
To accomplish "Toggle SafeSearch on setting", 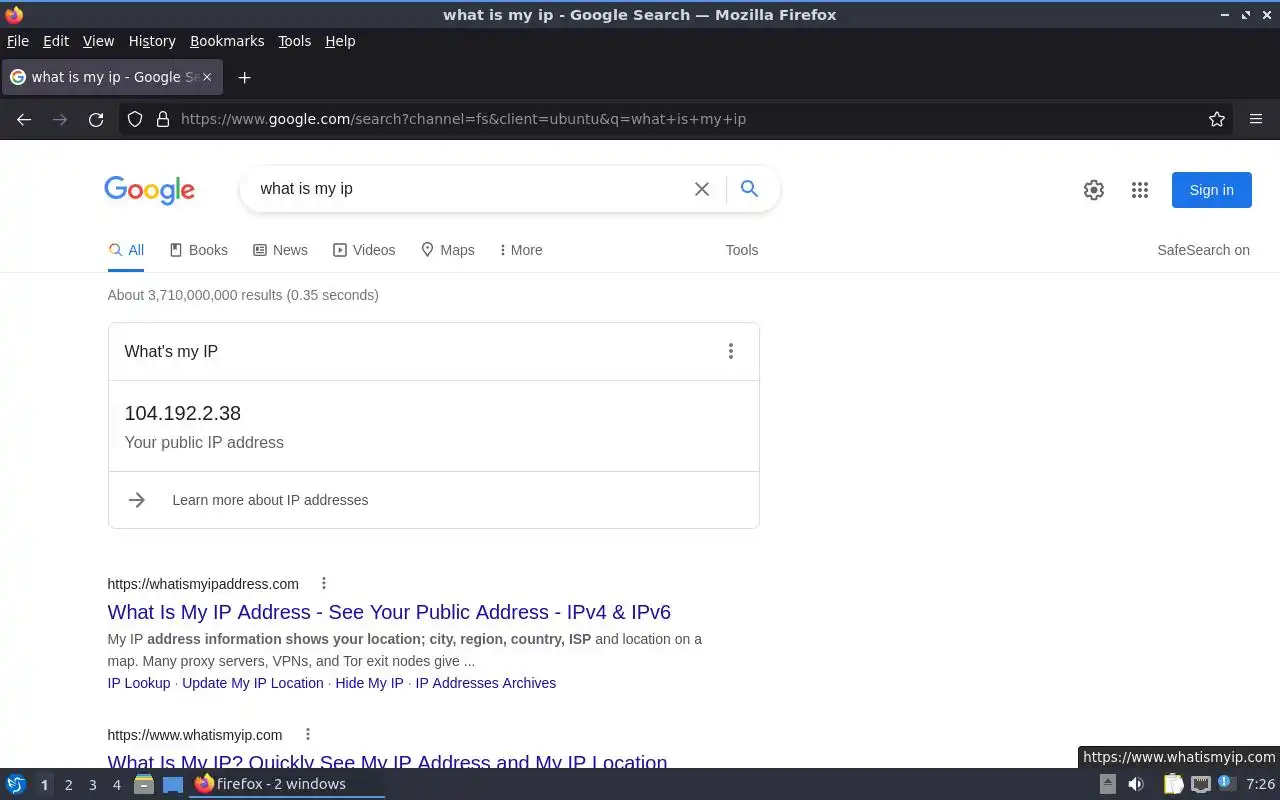I will (1203, 250).
